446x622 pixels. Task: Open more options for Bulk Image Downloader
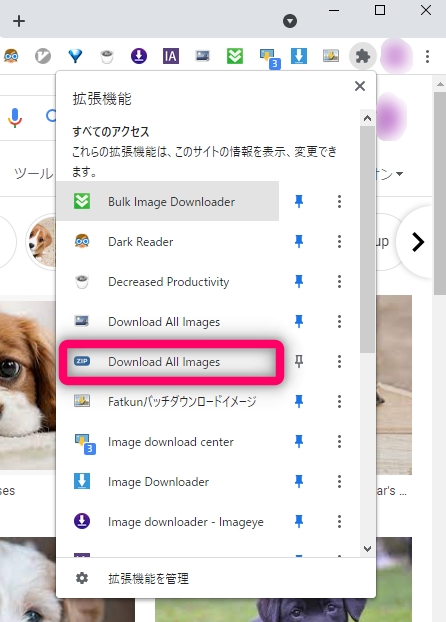[339, 202]
